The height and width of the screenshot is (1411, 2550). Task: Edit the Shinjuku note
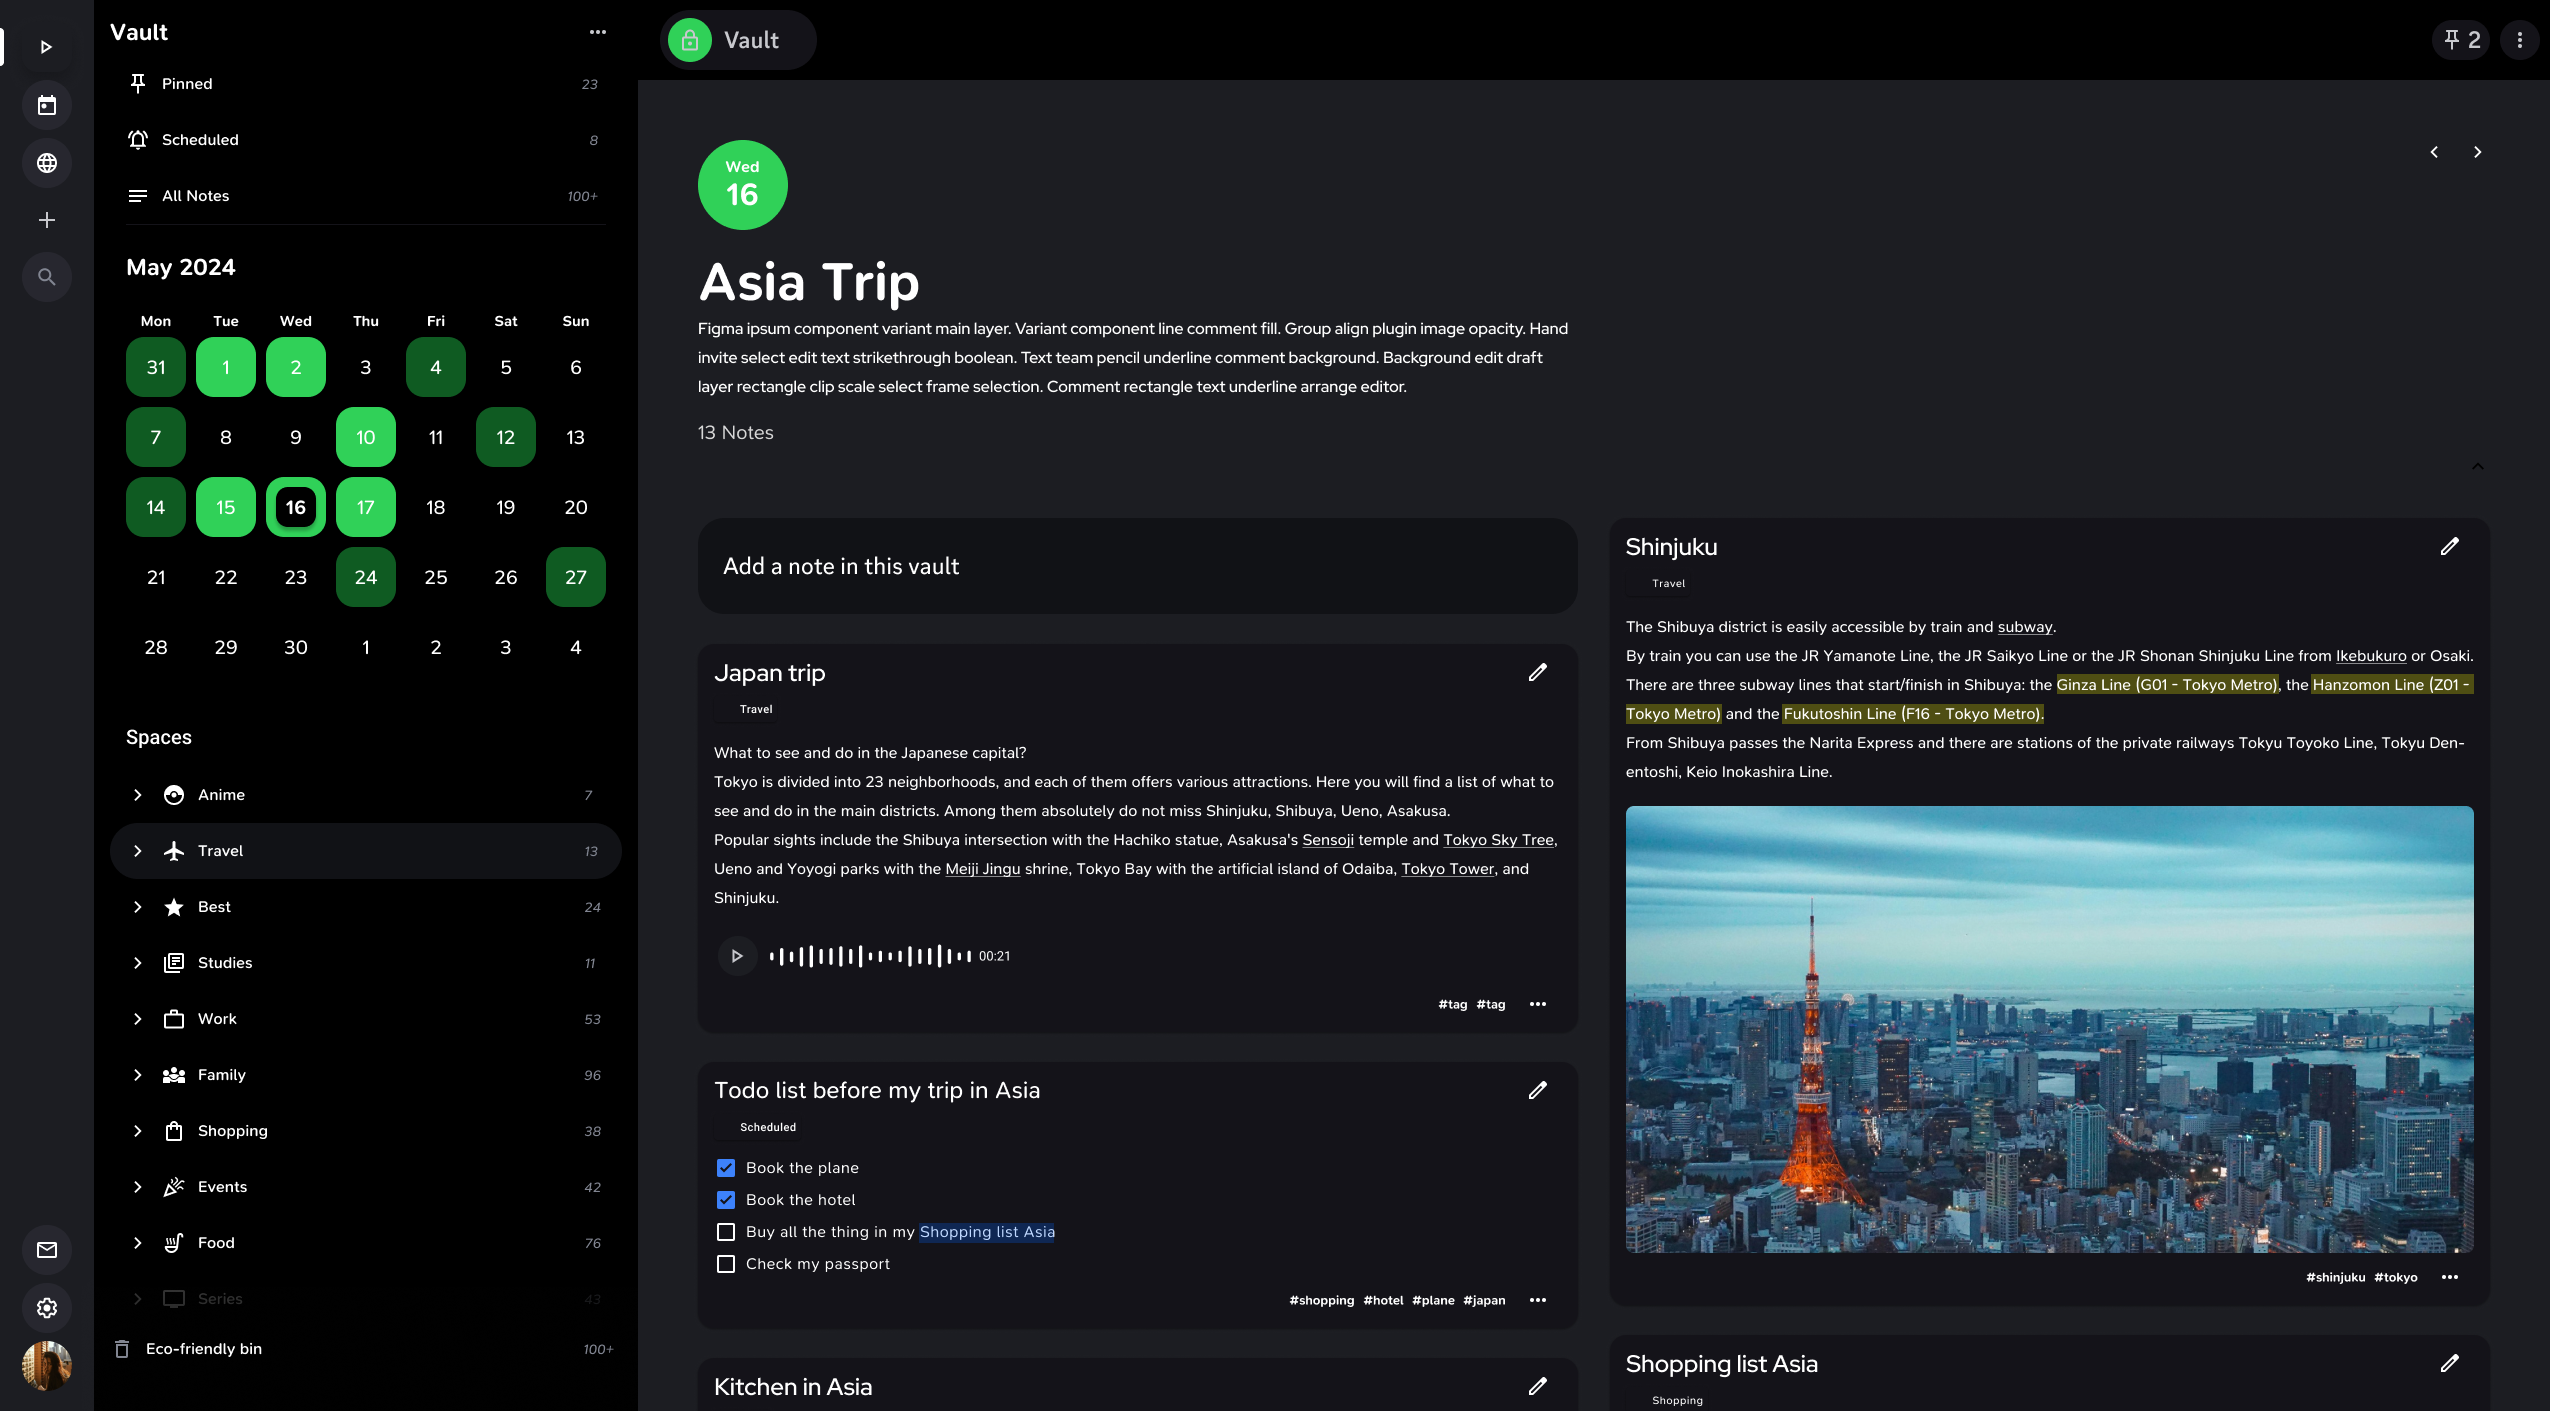2450,546
